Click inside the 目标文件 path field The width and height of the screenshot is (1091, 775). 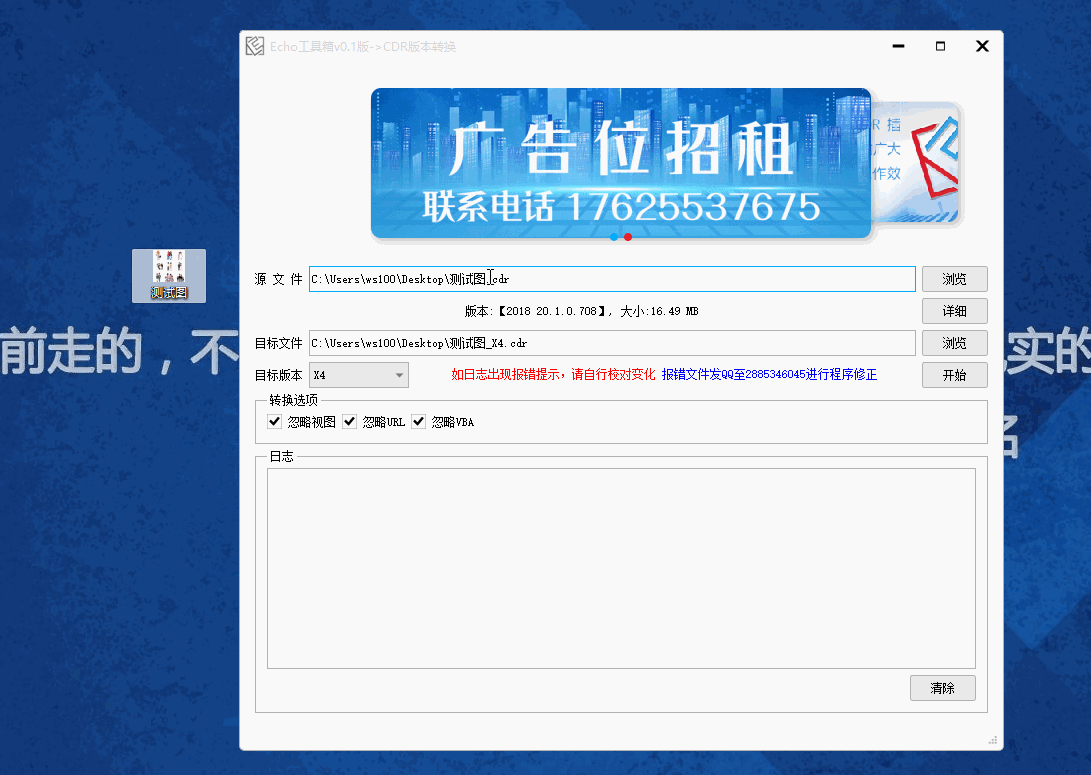click(x=700, y=343)
